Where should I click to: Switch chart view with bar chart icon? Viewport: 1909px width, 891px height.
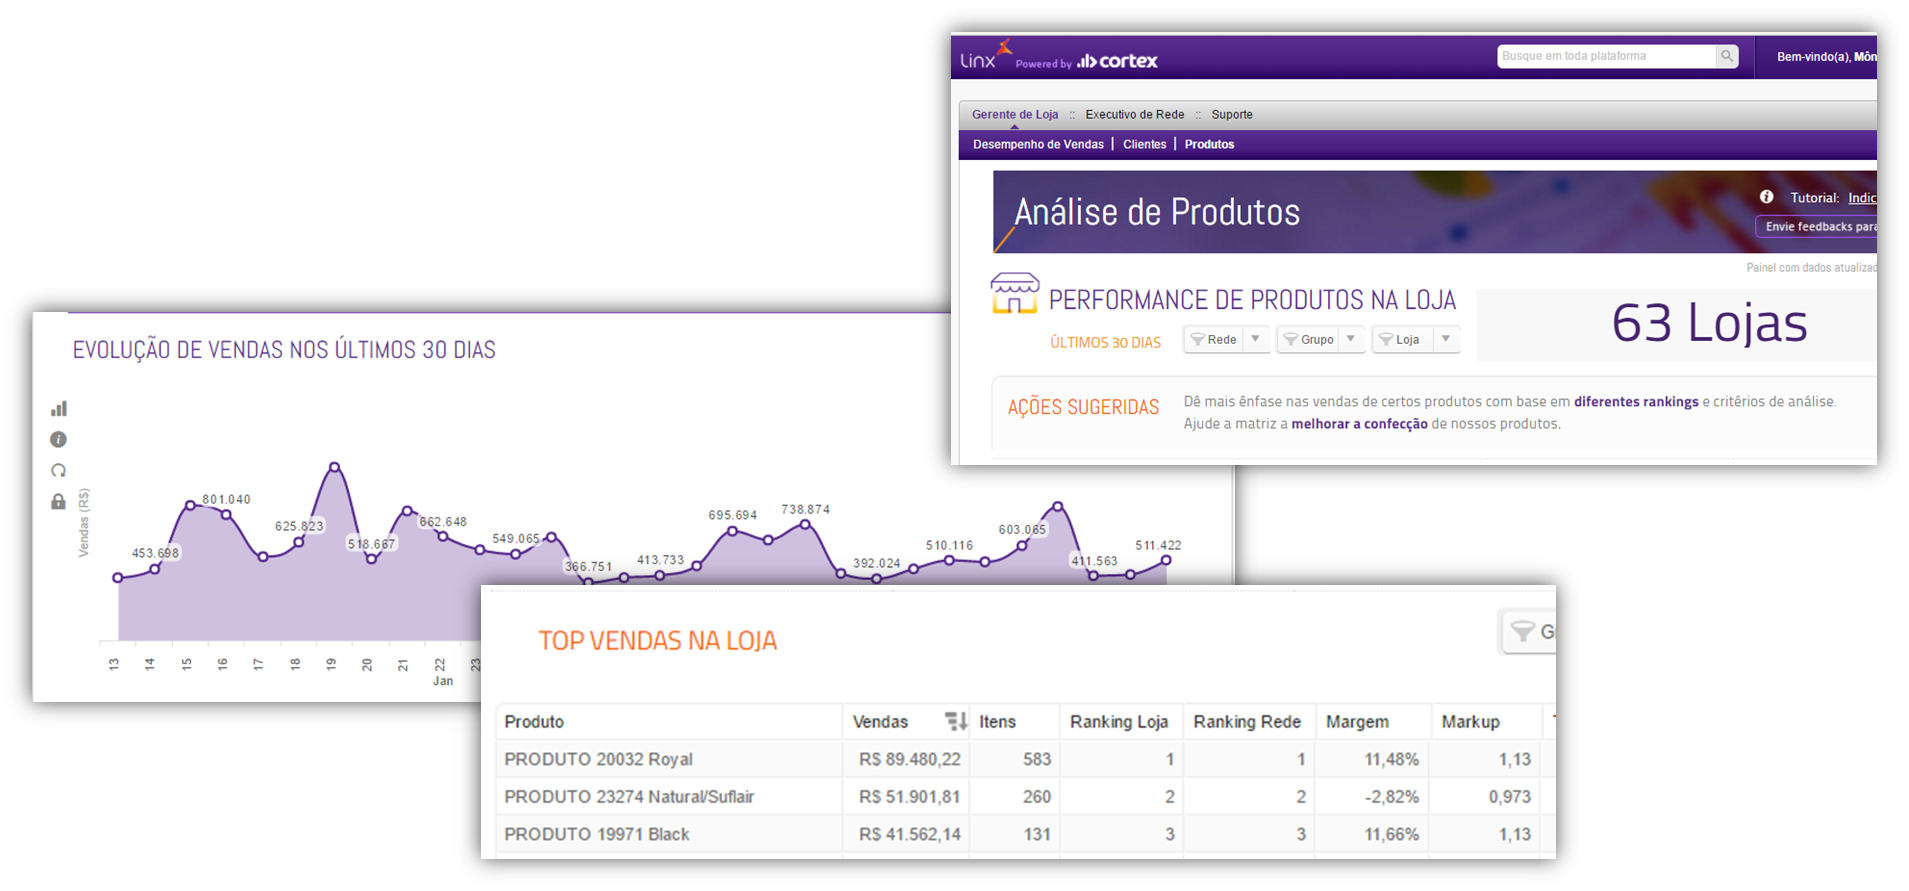(x=59, y=408)
